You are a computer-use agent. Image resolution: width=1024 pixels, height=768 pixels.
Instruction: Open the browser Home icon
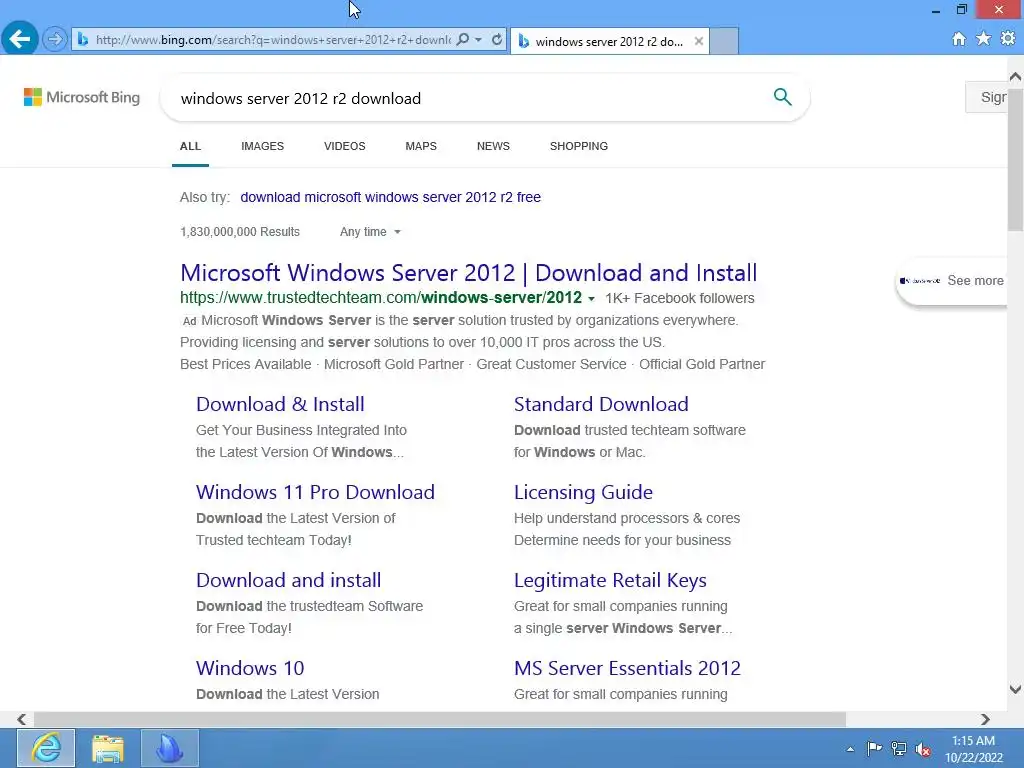(x=959, y=39)
